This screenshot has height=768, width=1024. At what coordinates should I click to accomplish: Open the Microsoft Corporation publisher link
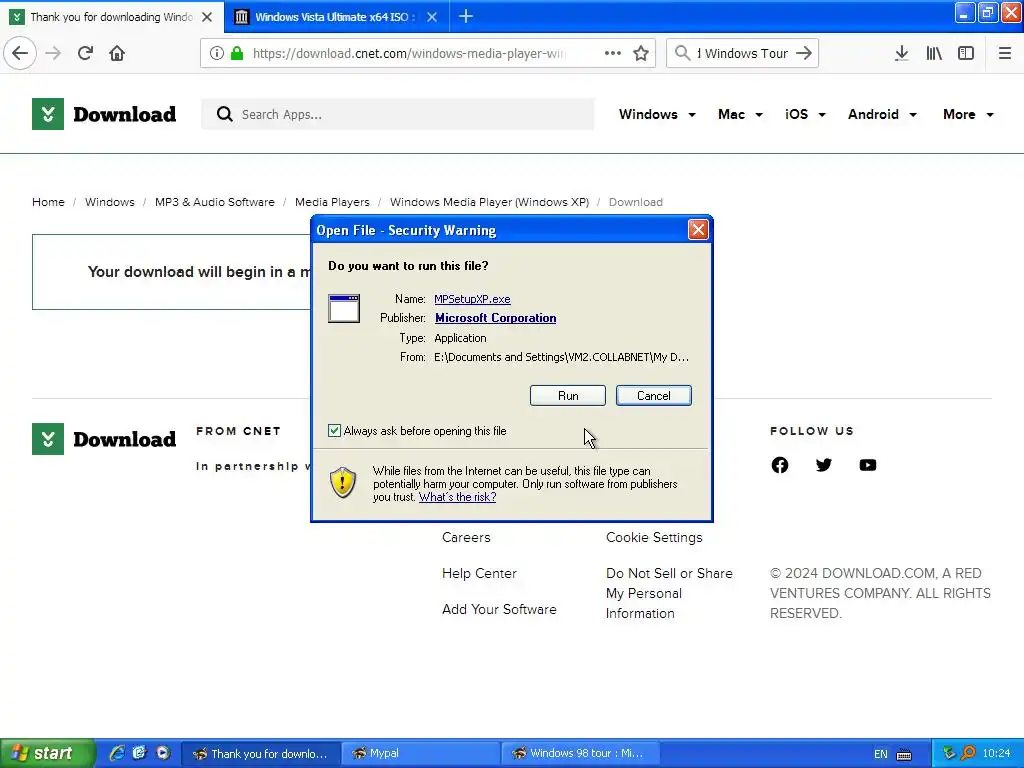(x=496, y=318)
